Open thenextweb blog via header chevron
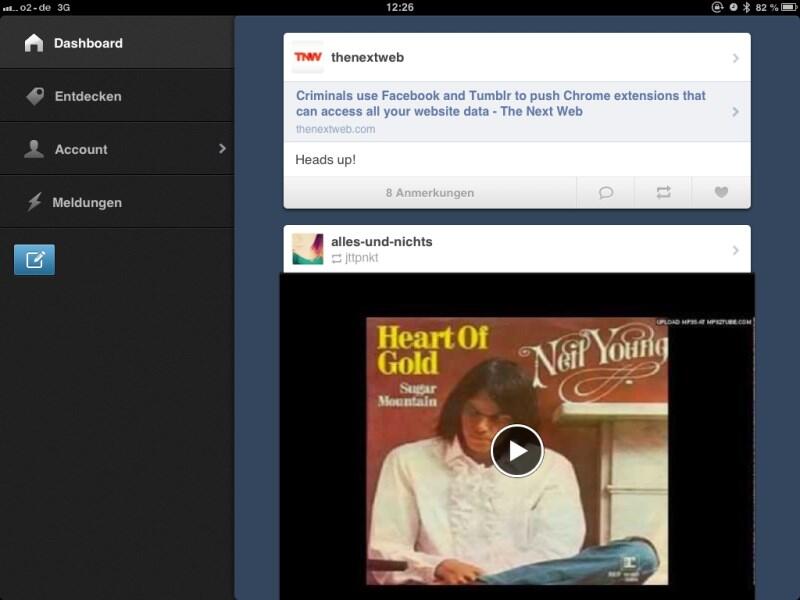 click(735, 58)
